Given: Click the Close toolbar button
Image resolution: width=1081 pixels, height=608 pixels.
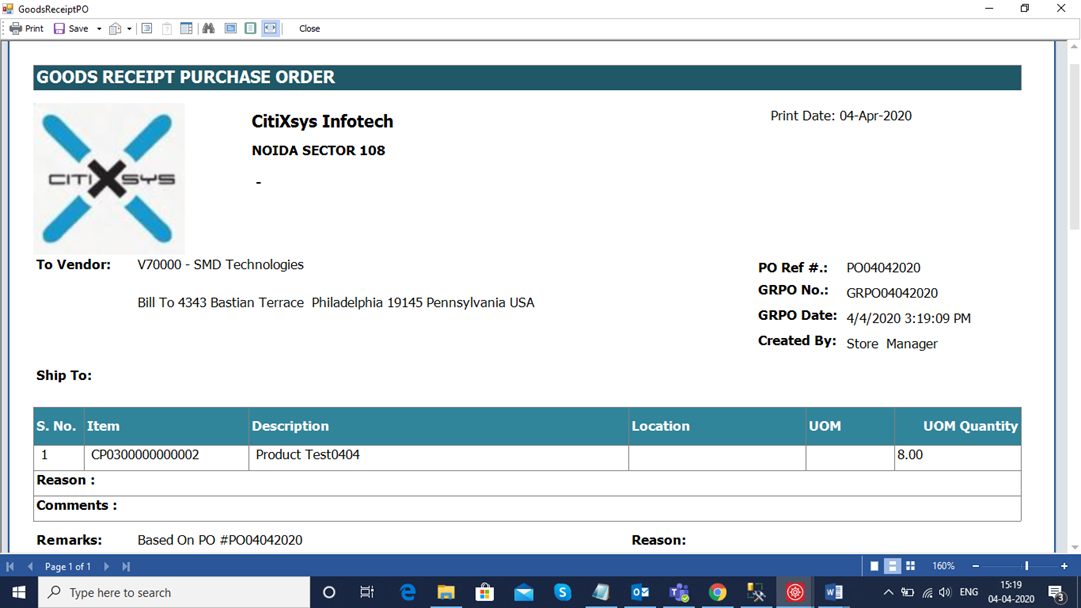Looking at the screenshot, I should (x=309, y=28).
